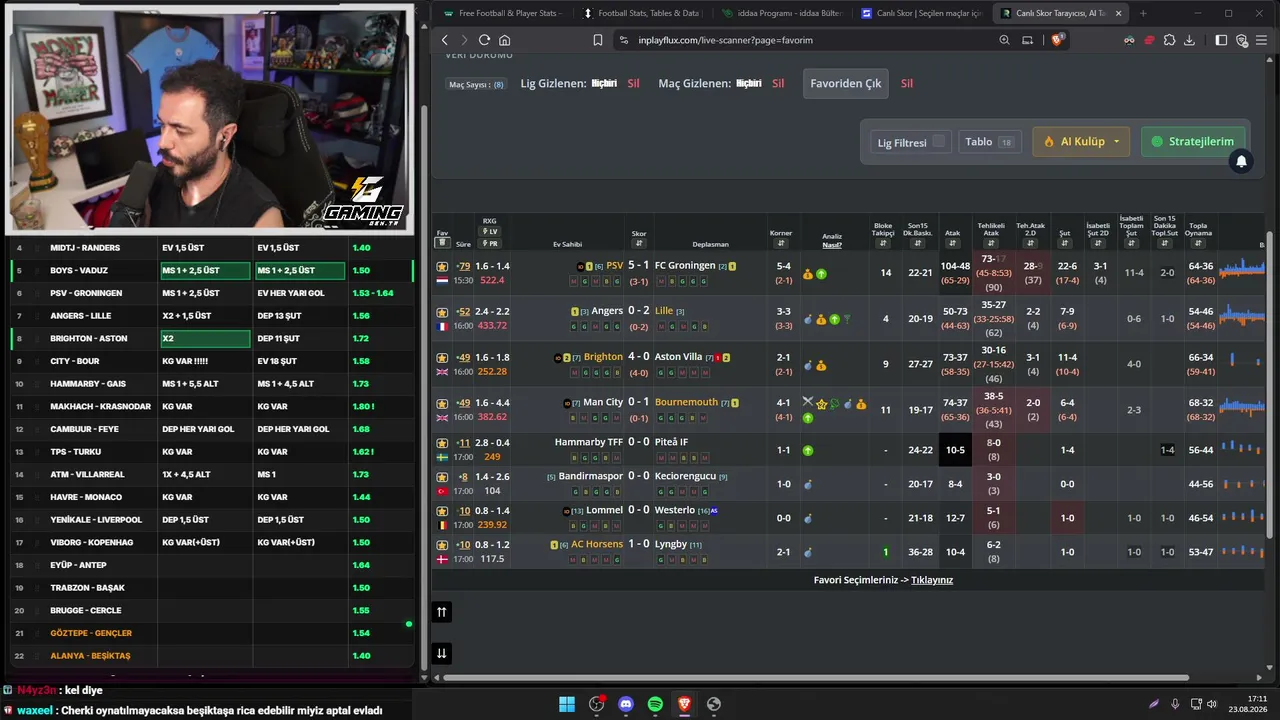Click green up-arrow analysis icon in PSV row
Screen dimensions: 1280x720
tap(821, 273)
